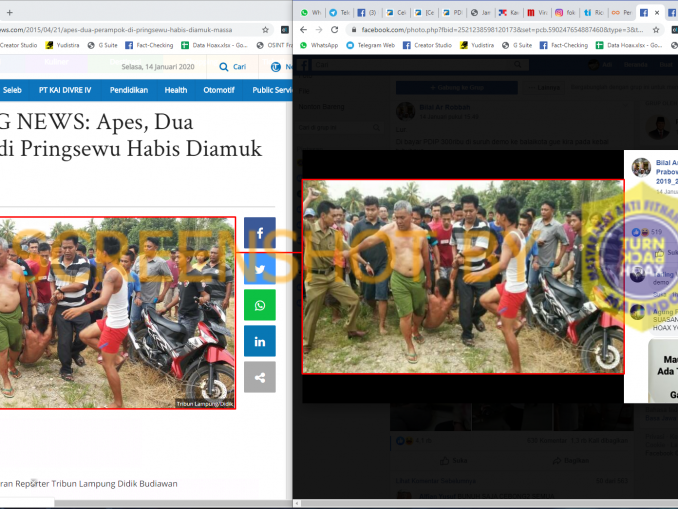
Task: Open the Otomotif menu section
Action: 219,90
